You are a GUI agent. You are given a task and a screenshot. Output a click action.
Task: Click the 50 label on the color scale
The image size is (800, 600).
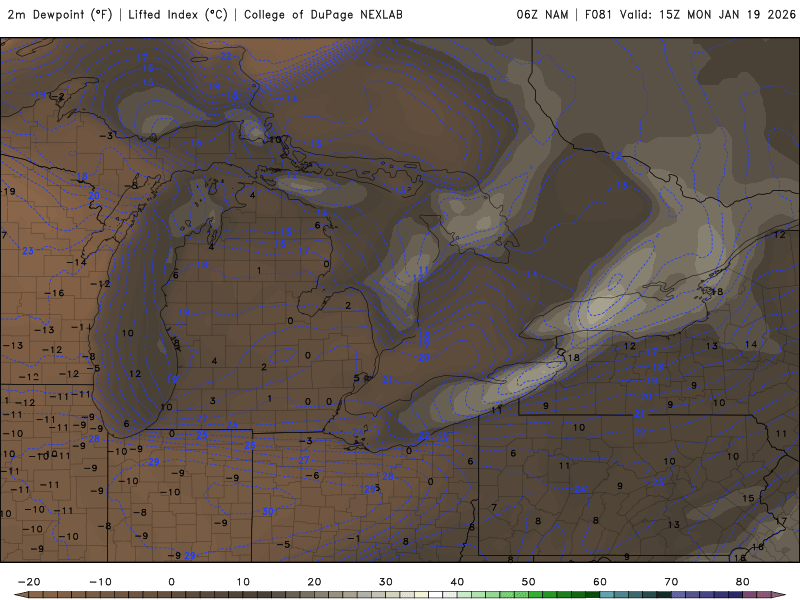(x=529, y=582)
